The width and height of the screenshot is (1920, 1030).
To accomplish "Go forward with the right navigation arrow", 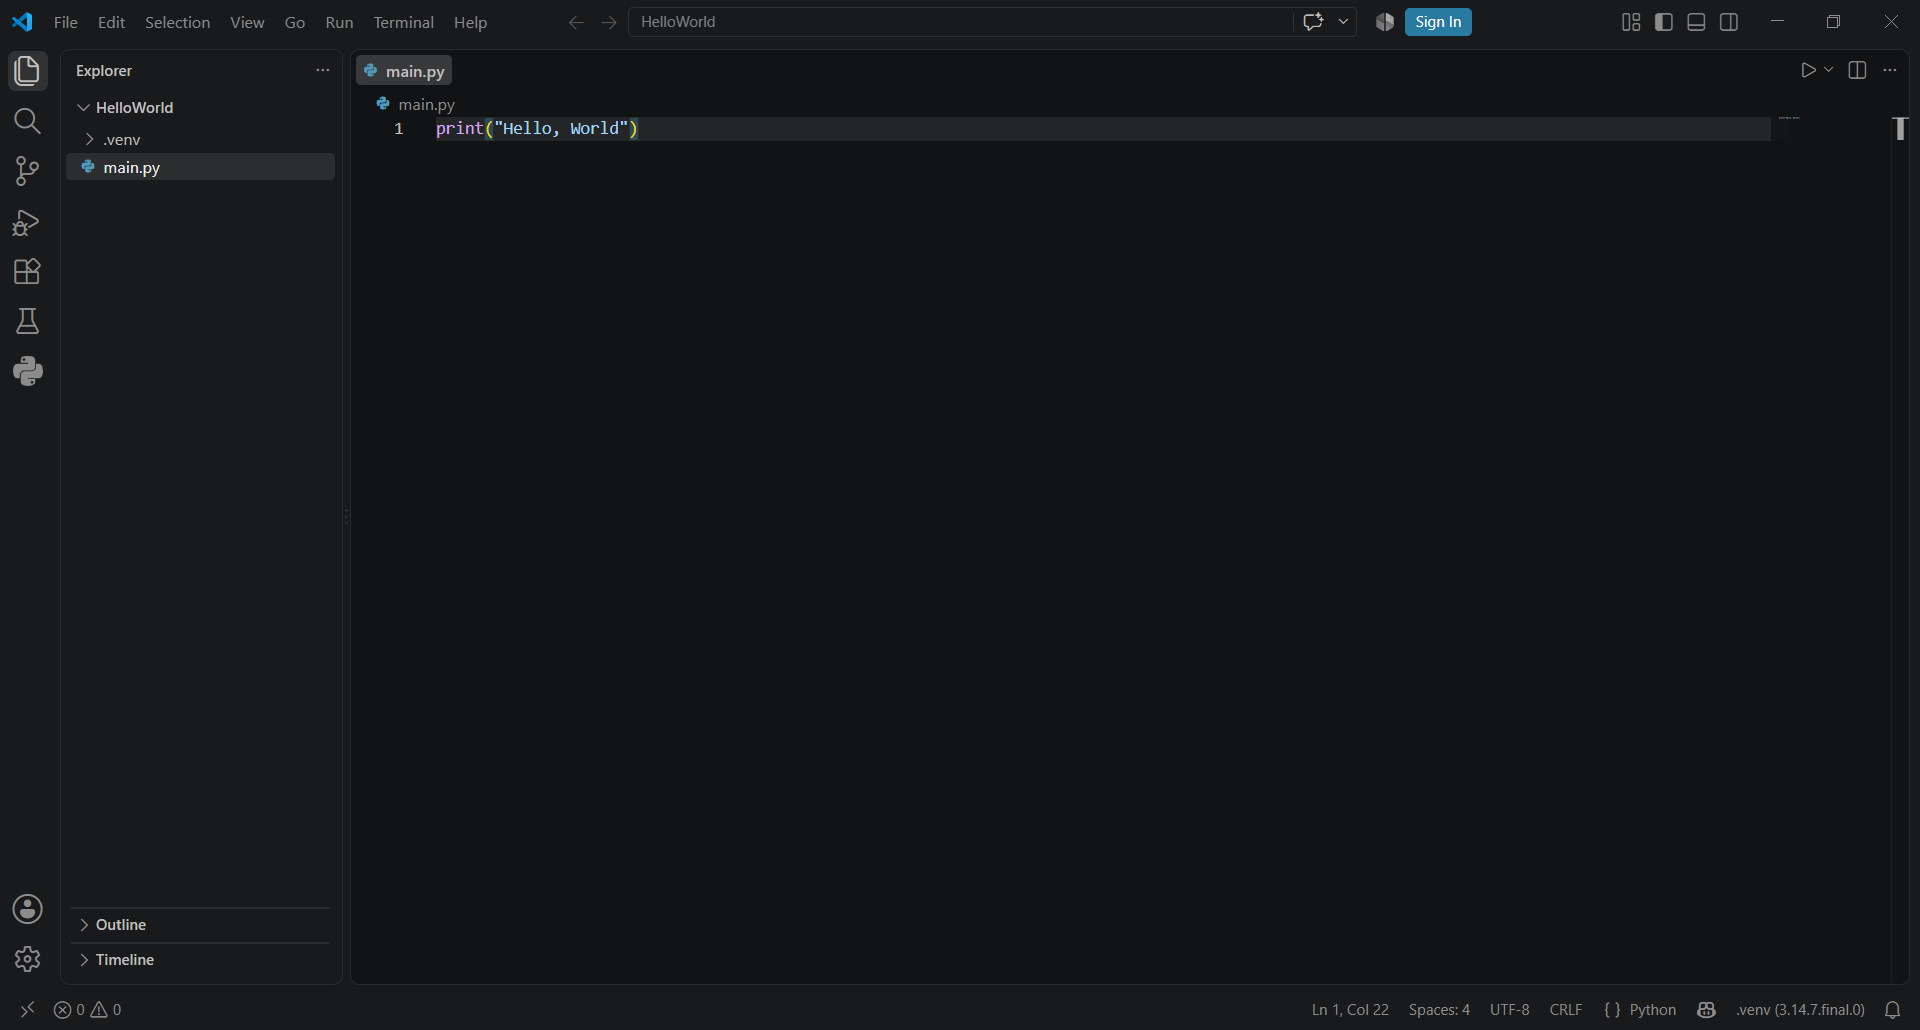I will pos(609,22).
